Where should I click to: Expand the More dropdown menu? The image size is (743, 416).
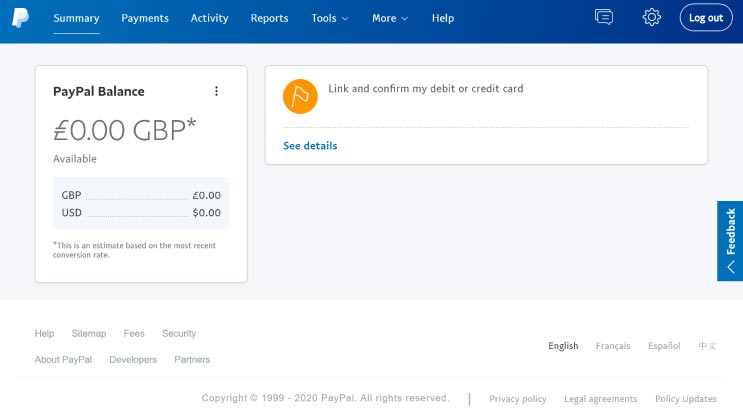[390, 18]
